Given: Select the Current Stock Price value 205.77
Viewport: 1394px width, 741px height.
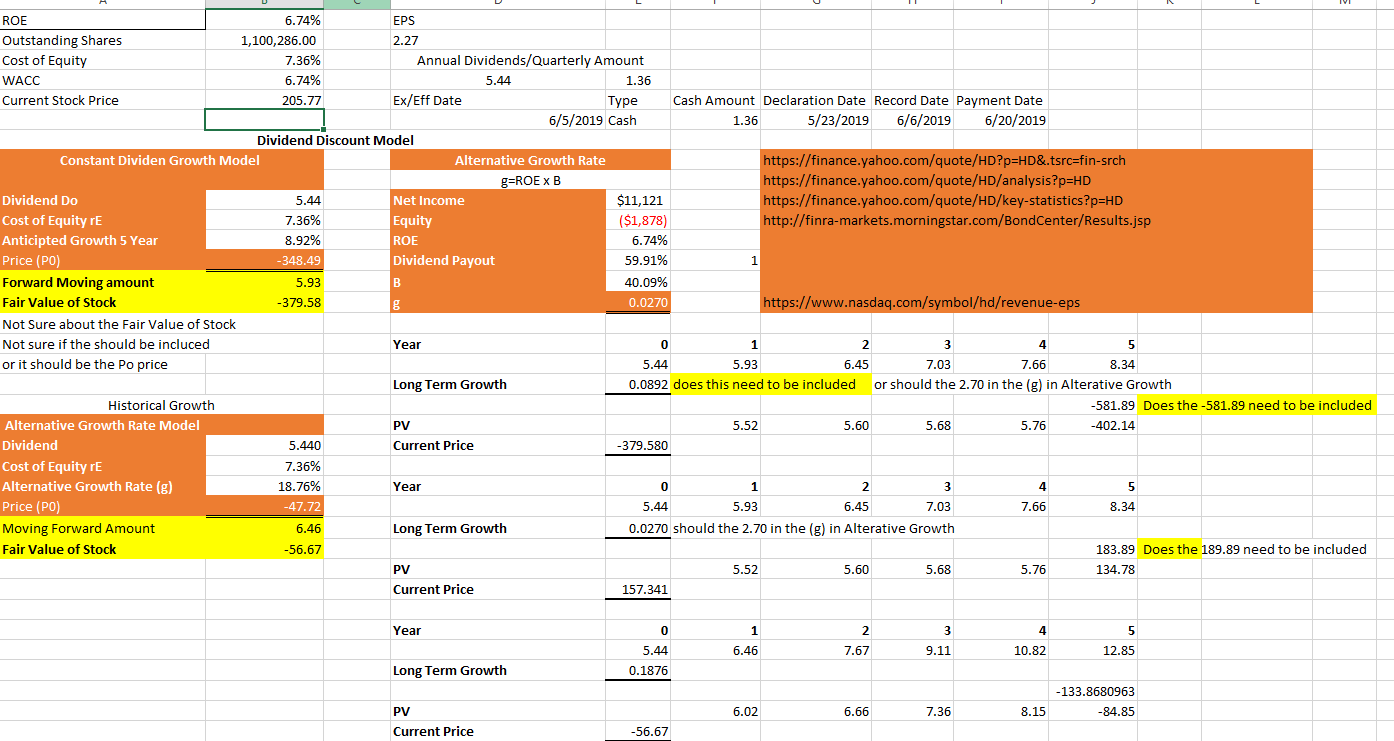Looking at the screenshot, I should pos(265,100).
